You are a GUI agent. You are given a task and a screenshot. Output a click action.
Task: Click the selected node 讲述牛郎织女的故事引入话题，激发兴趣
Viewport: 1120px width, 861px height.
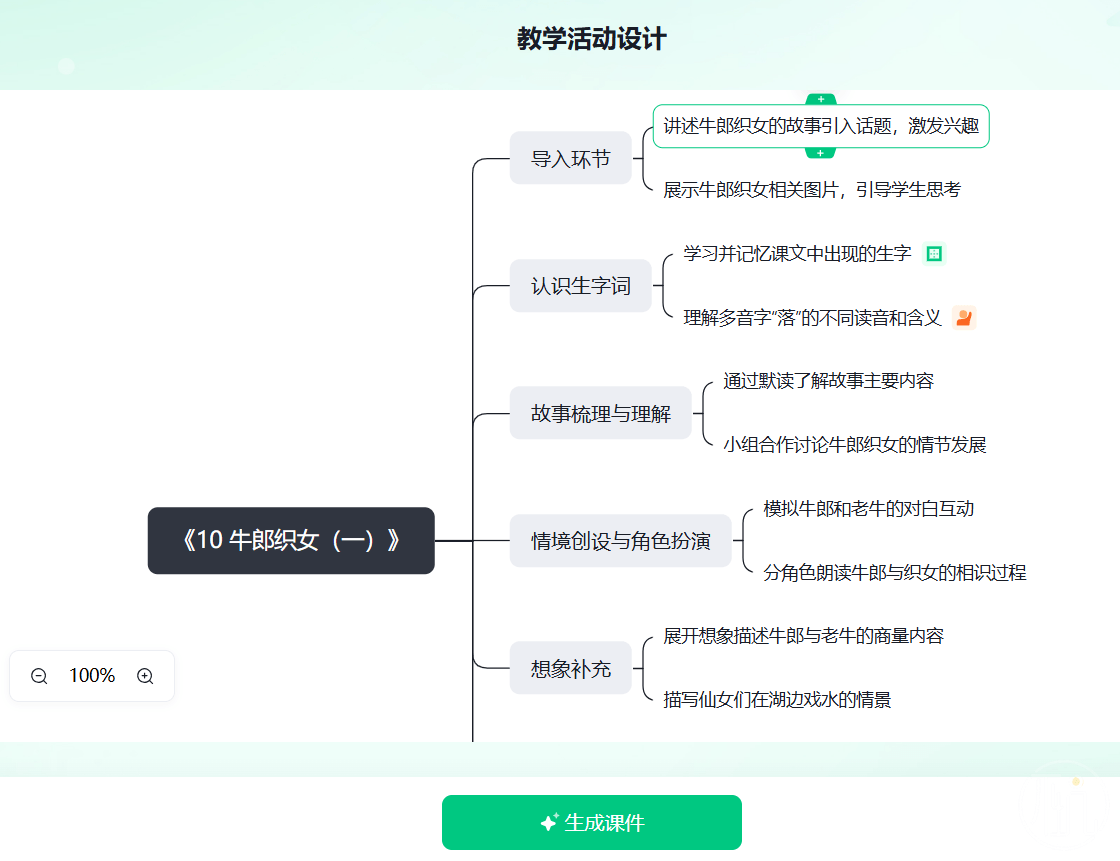pyautogui.click(x=821, y=126)
